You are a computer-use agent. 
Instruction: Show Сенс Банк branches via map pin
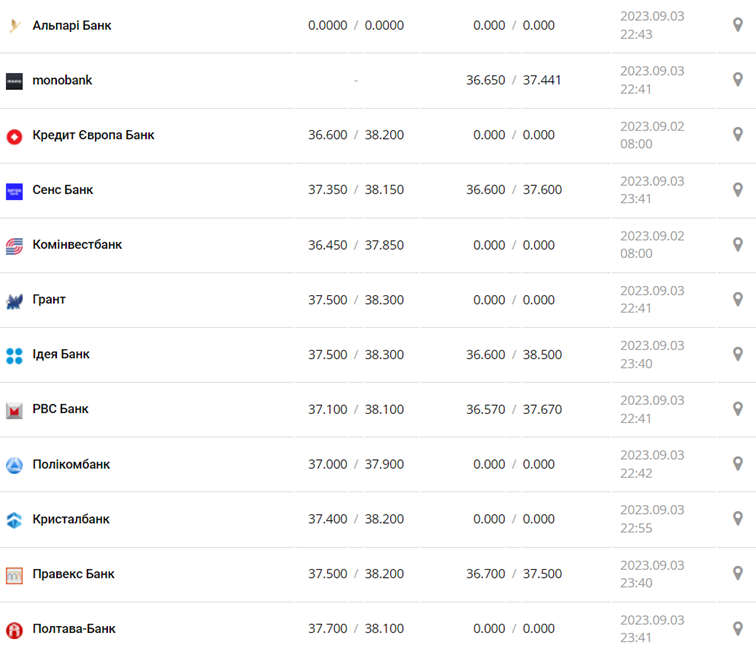738,190
